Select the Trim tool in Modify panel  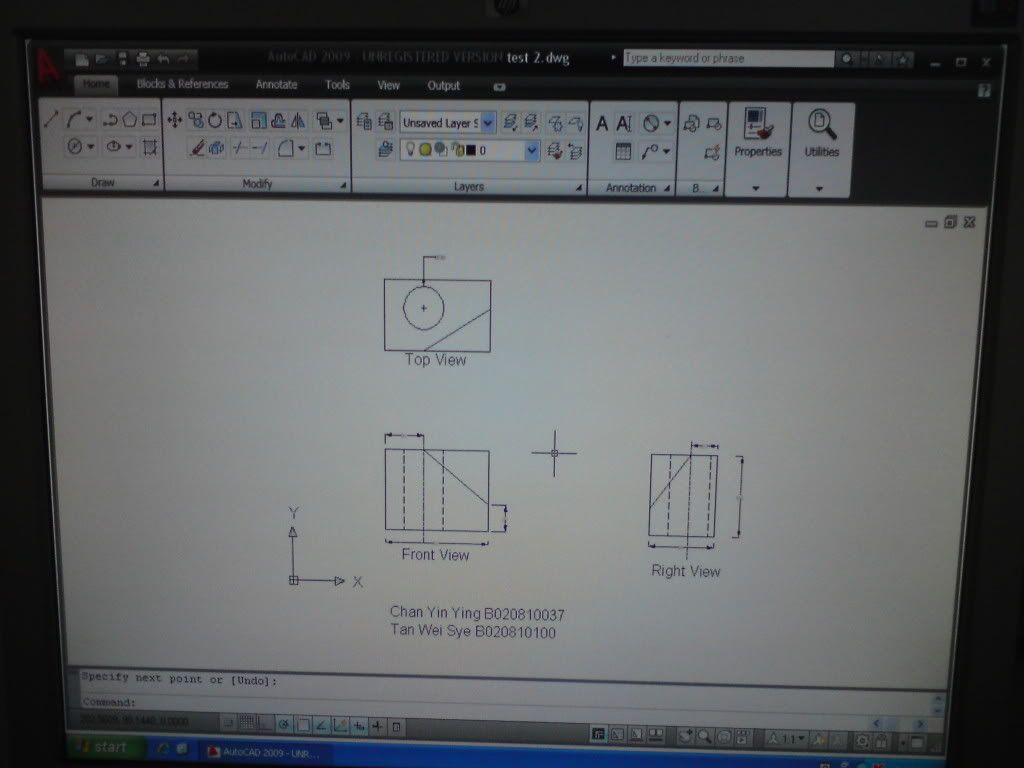coord(239,148)
